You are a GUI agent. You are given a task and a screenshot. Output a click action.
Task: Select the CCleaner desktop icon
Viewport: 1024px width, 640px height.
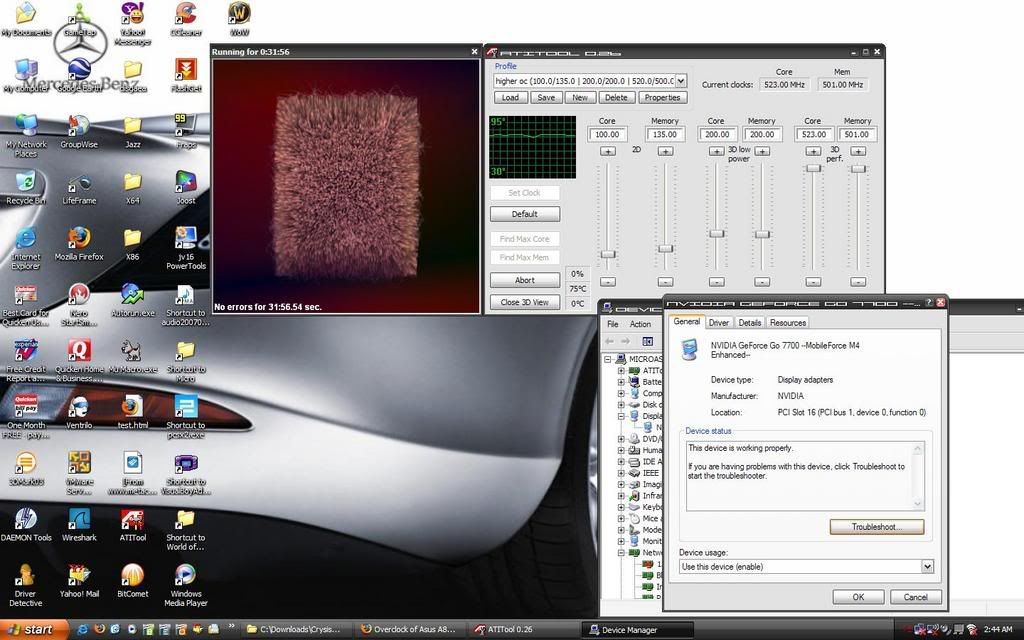pyautogui.click(x=186, y=20)
